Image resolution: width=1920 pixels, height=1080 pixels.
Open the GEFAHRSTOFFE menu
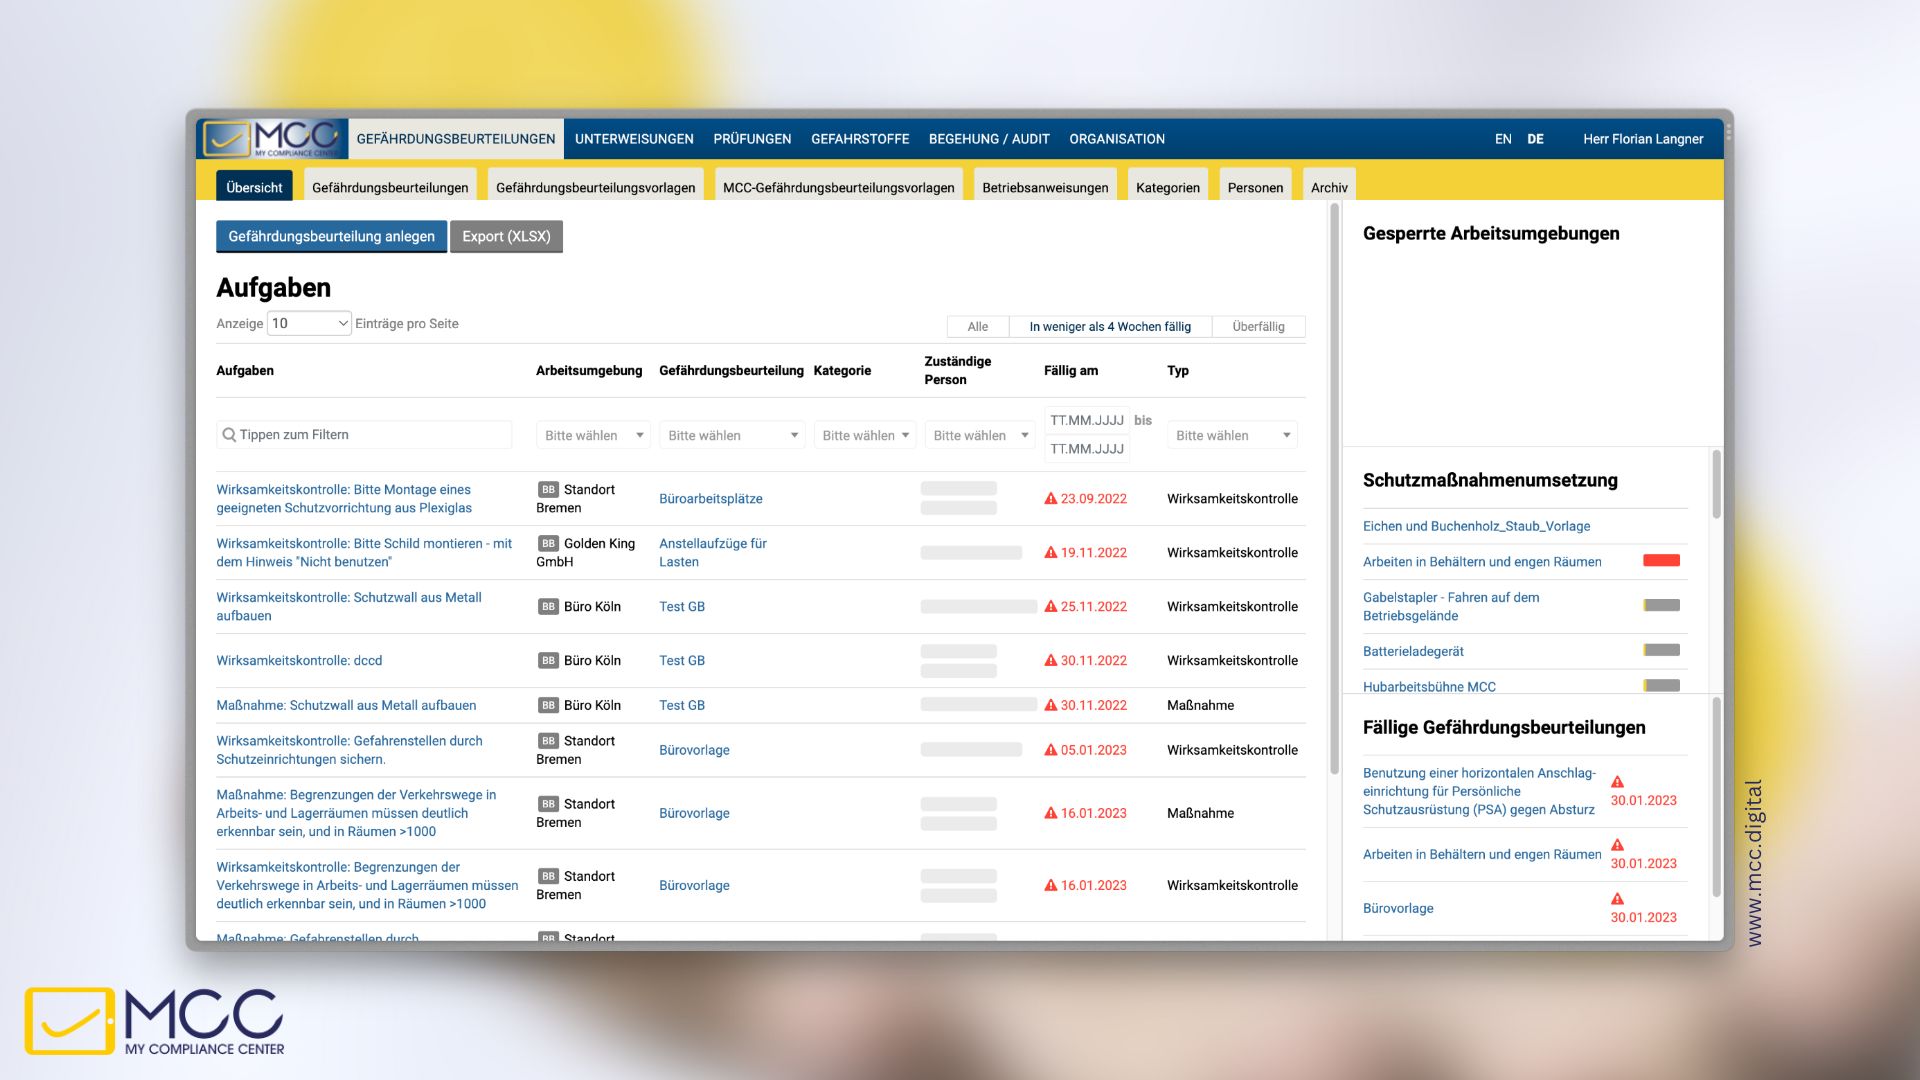860,138
